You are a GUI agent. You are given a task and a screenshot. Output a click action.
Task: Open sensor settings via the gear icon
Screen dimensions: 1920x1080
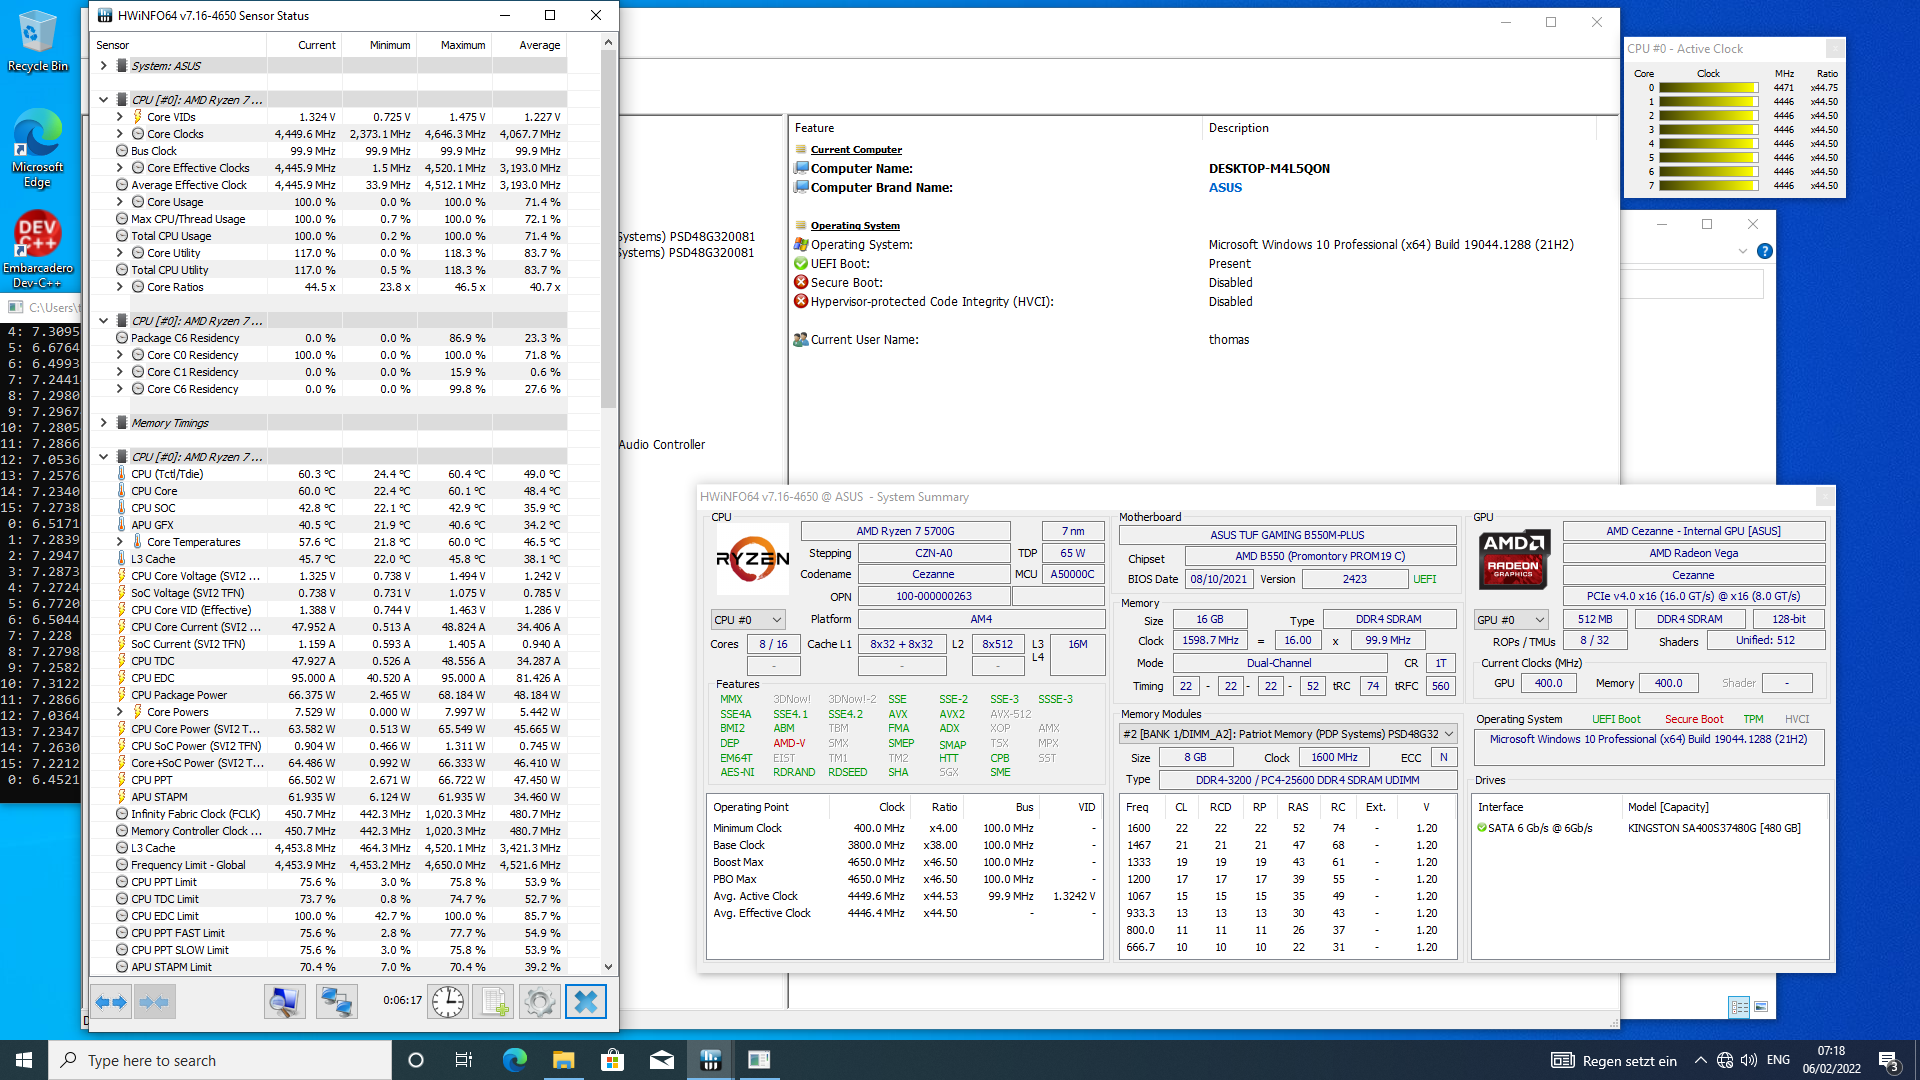(x=540, y=1001)
